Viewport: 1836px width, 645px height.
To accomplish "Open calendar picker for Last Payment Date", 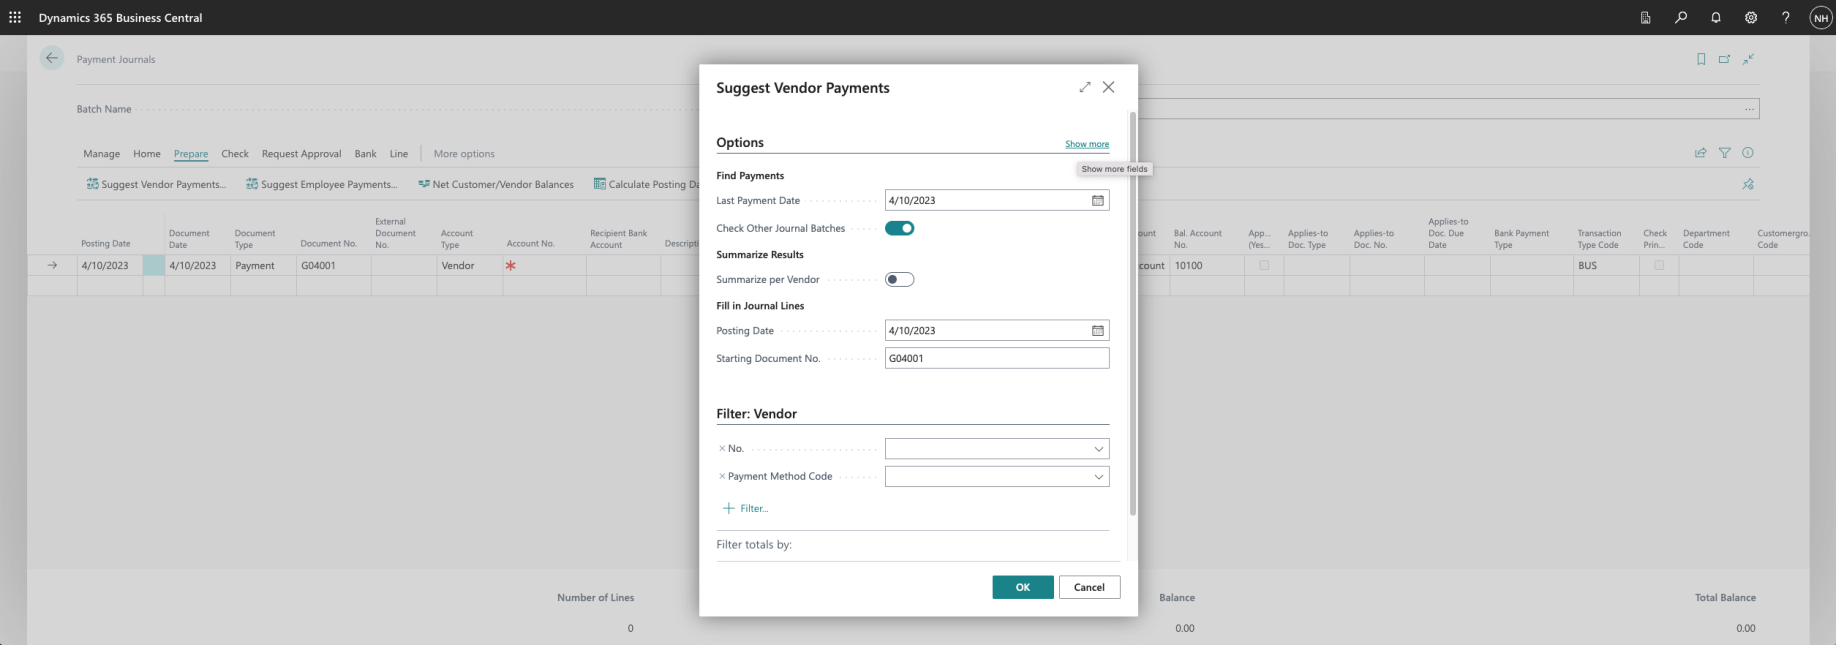I will [1098, 200].
